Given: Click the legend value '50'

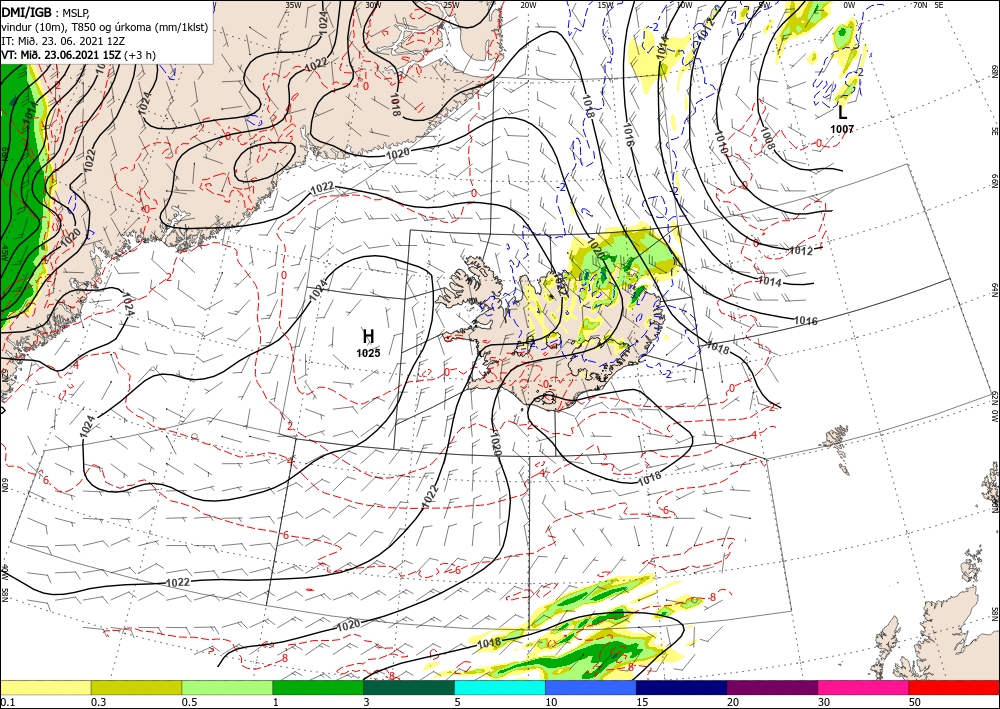Looking at the screenshot, I should (915, 701).
